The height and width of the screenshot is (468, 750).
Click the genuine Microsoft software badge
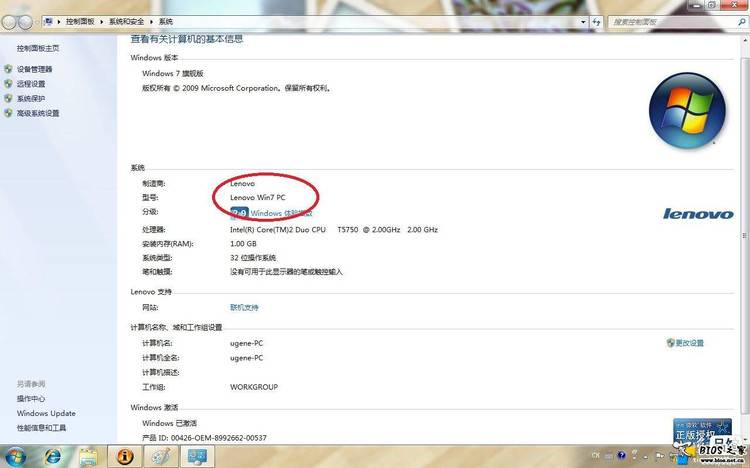point(702,432)
